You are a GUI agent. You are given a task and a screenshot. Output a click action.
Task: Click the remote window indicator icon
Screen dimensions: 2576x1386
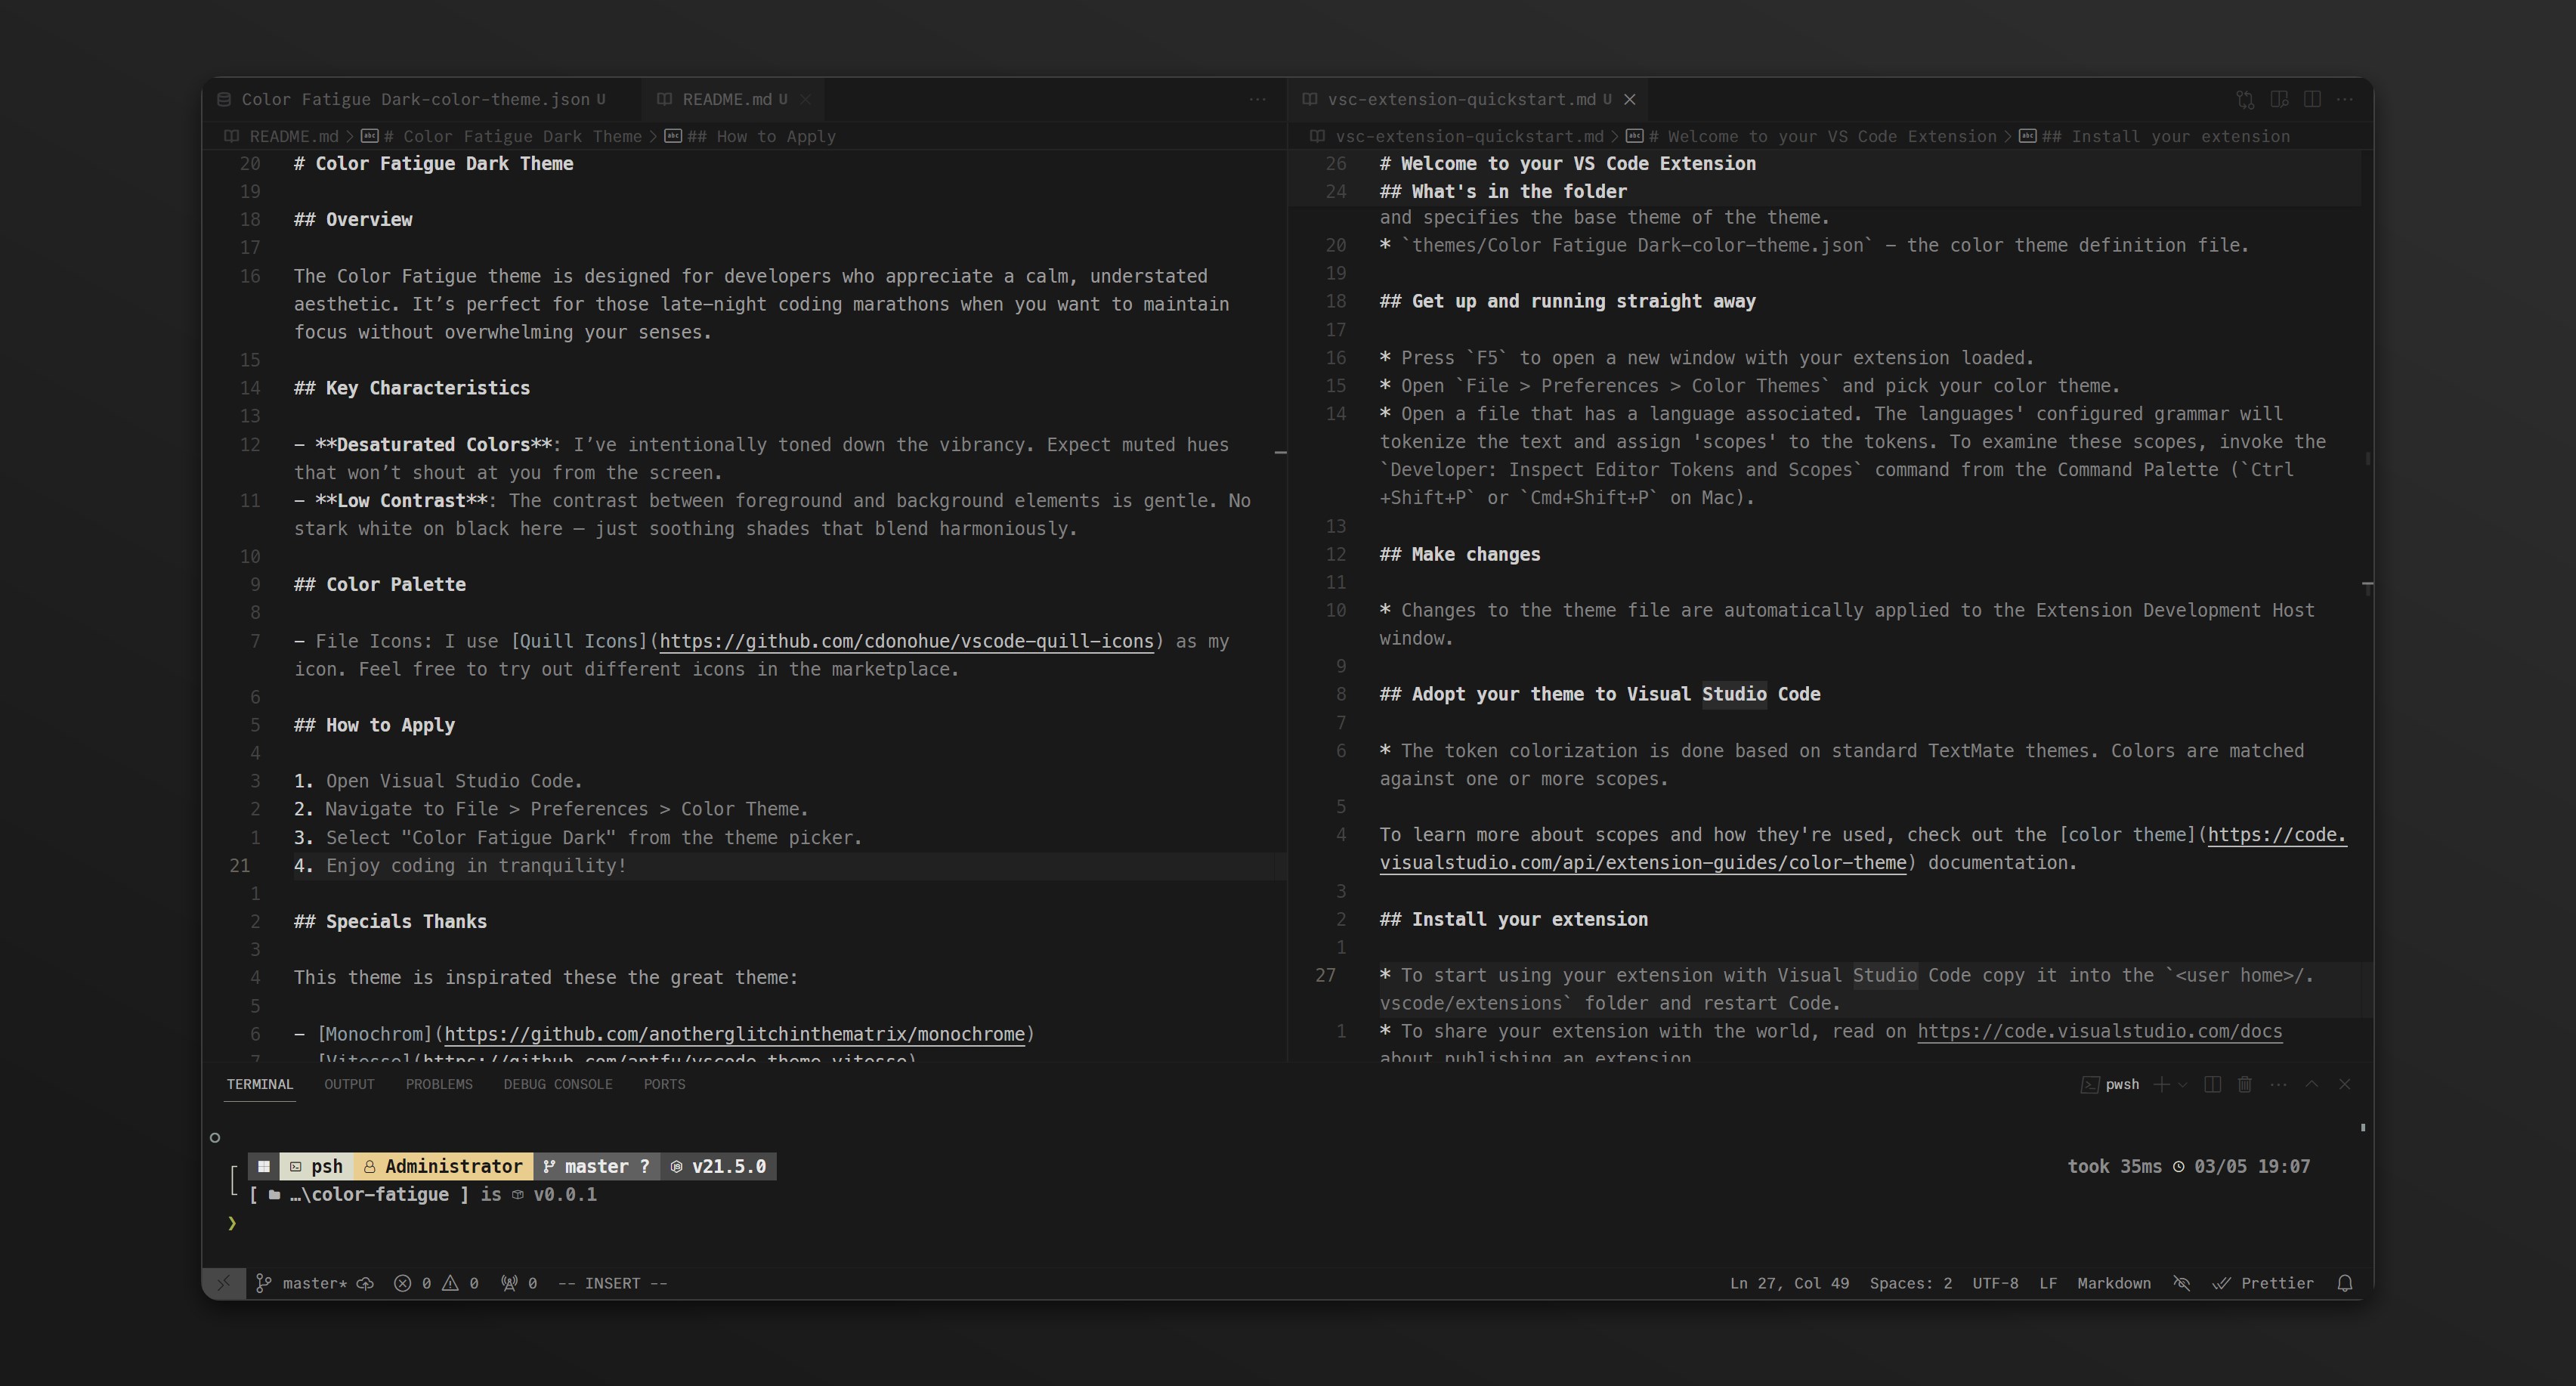tap(224, 1283)
